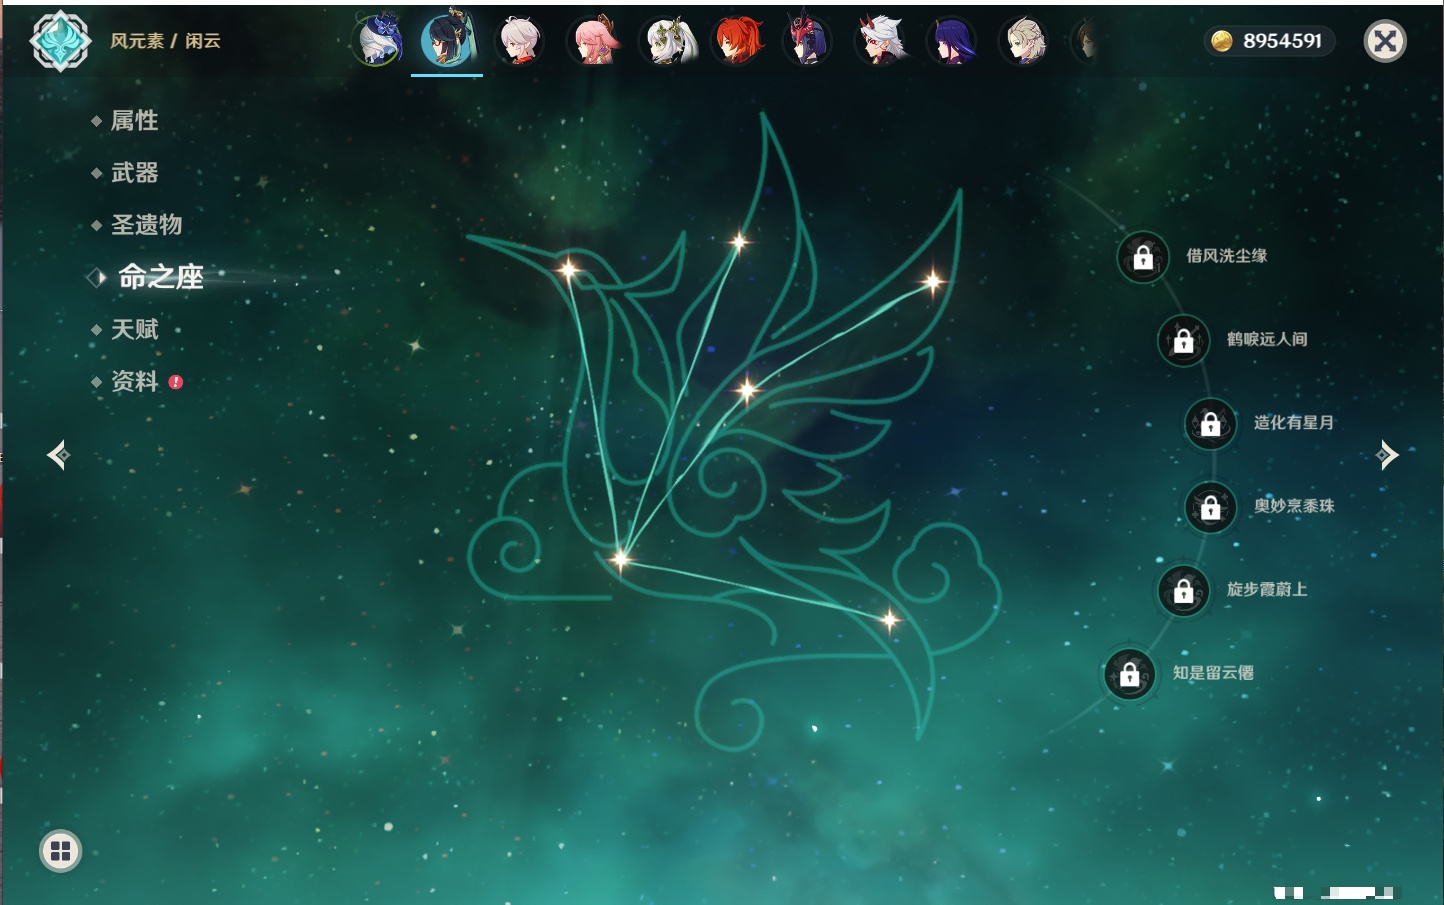Go to previous character with left arrow
Image resolution: width=1444 pixels, height=905 pixels.
58,455
